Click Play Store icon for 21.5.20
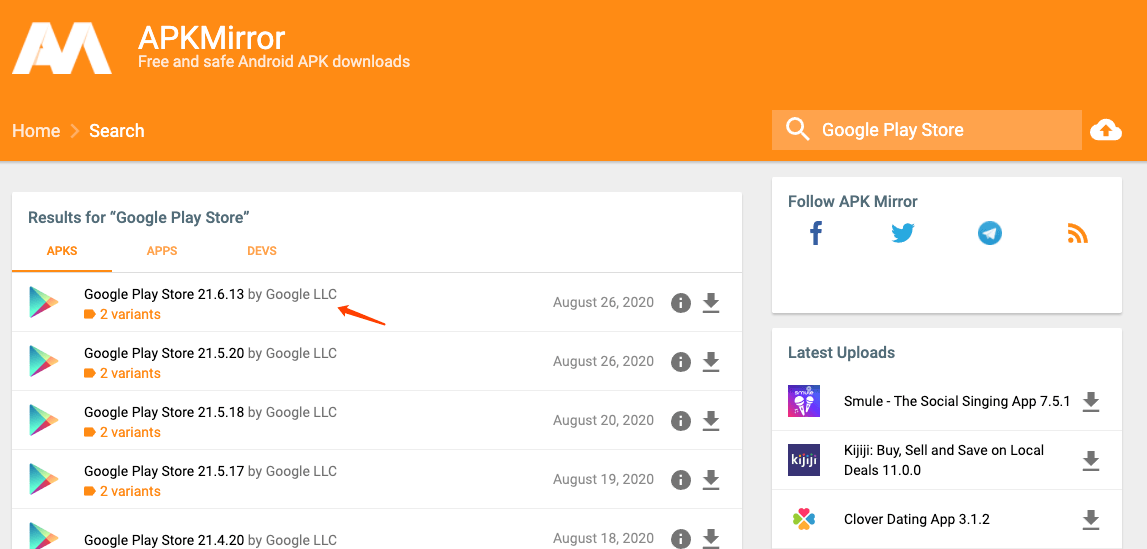The height and width of the screenshot is (549, 1147). tap(44, 362)
